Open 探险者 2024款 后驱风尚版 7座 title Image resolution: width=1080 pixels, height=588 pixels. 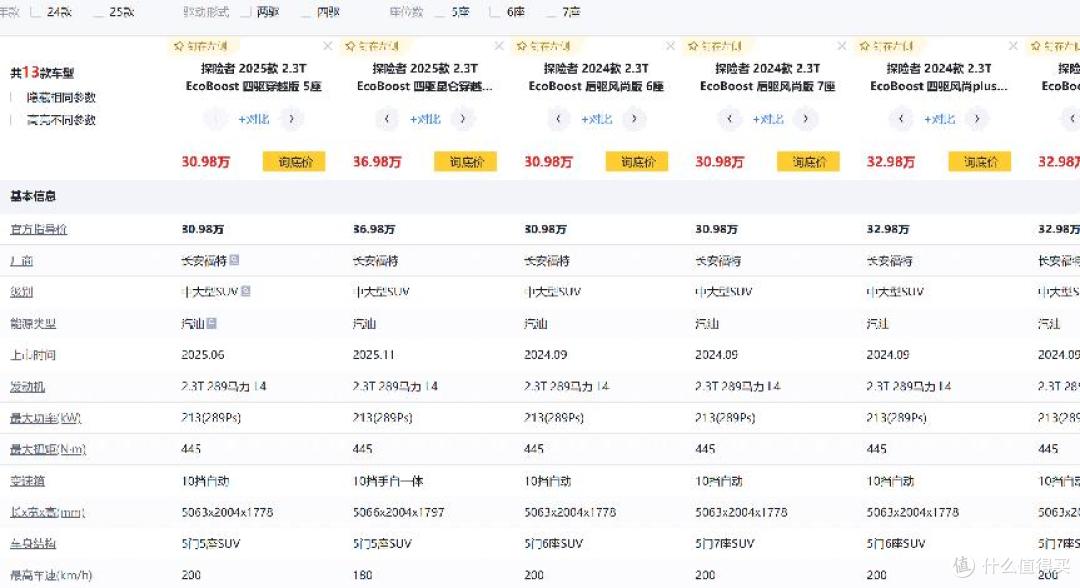click(x=768, y=77)
